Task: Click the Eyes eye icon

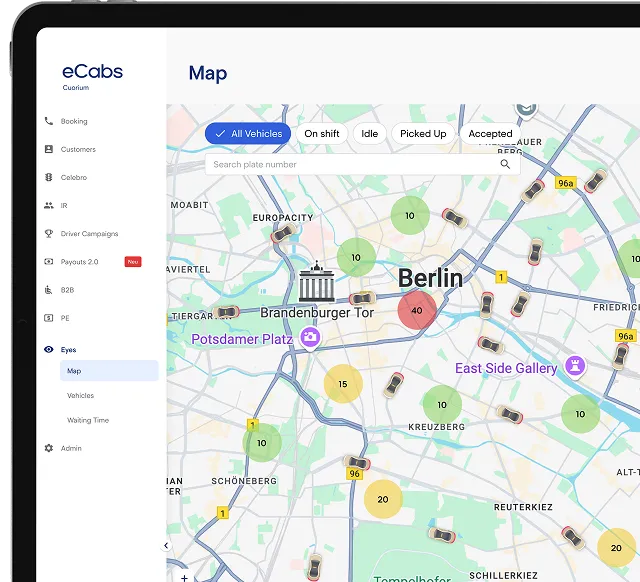Action: [49, 349]
